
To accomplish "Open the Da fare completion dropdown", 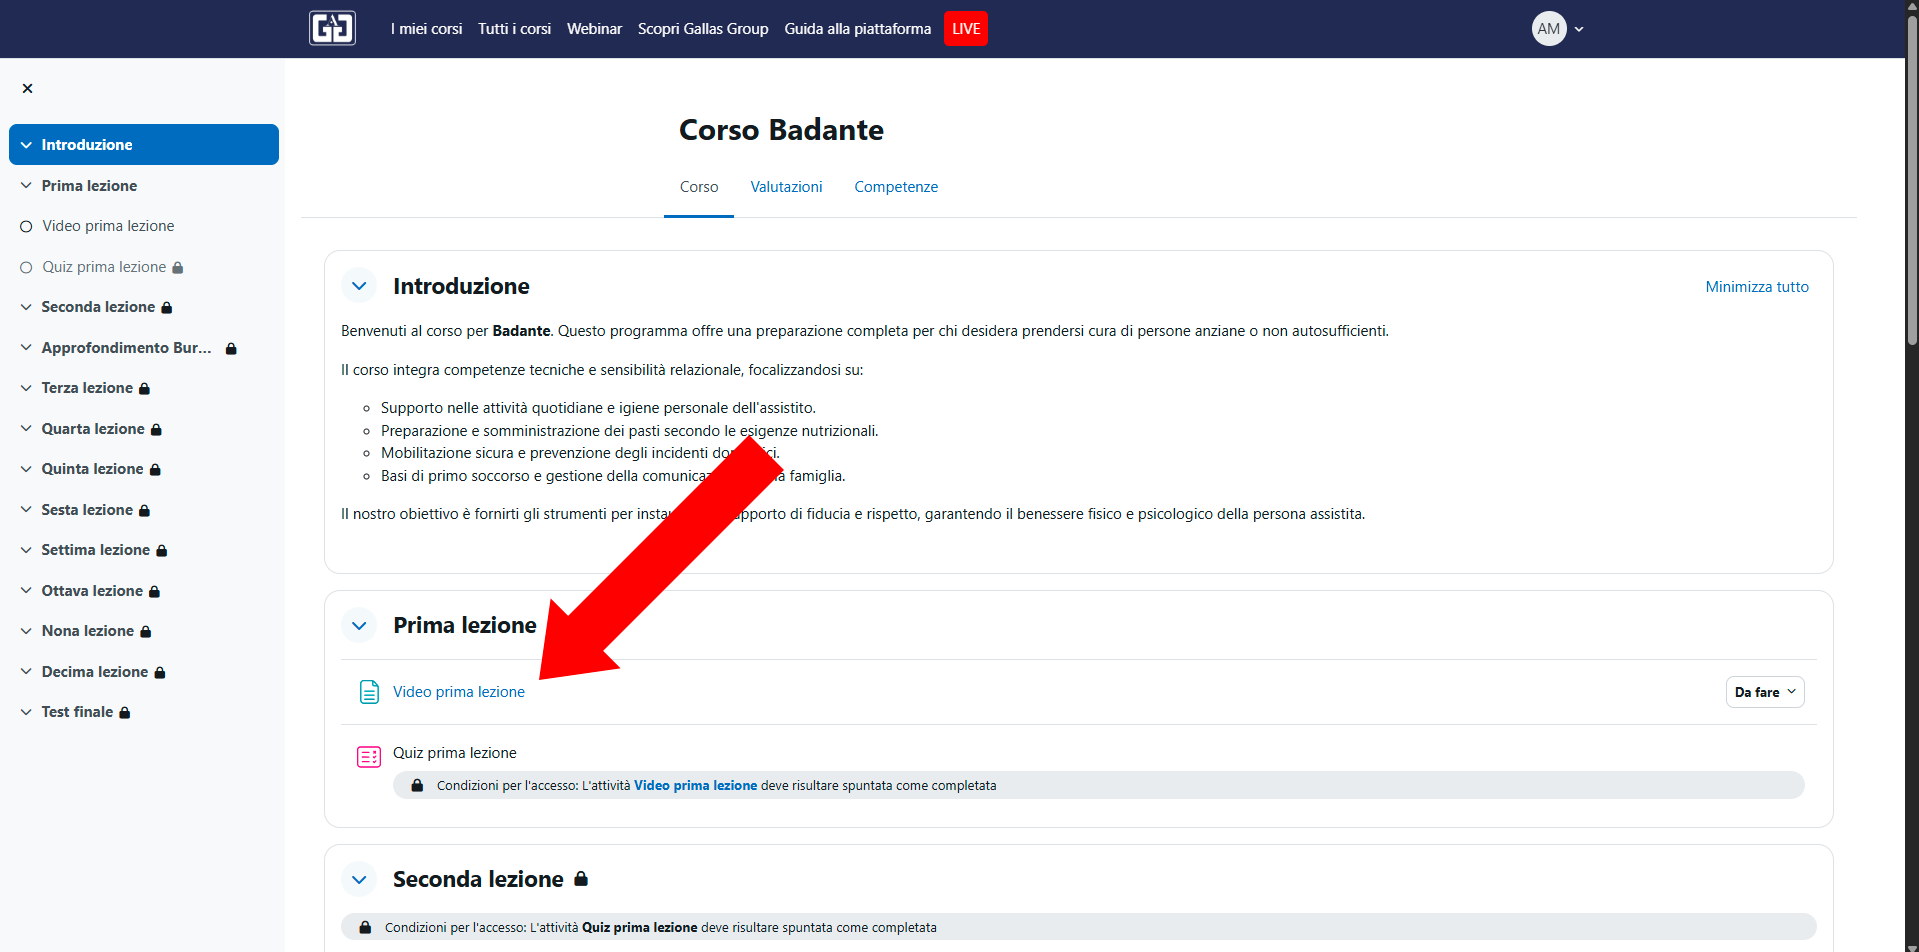I will pos(1764,692).
